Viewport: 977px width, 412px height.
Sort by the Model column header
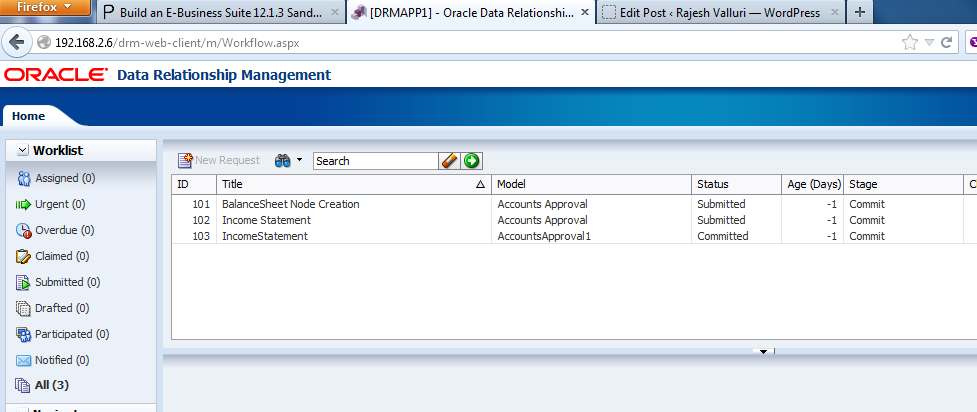(x=591, y=184)
